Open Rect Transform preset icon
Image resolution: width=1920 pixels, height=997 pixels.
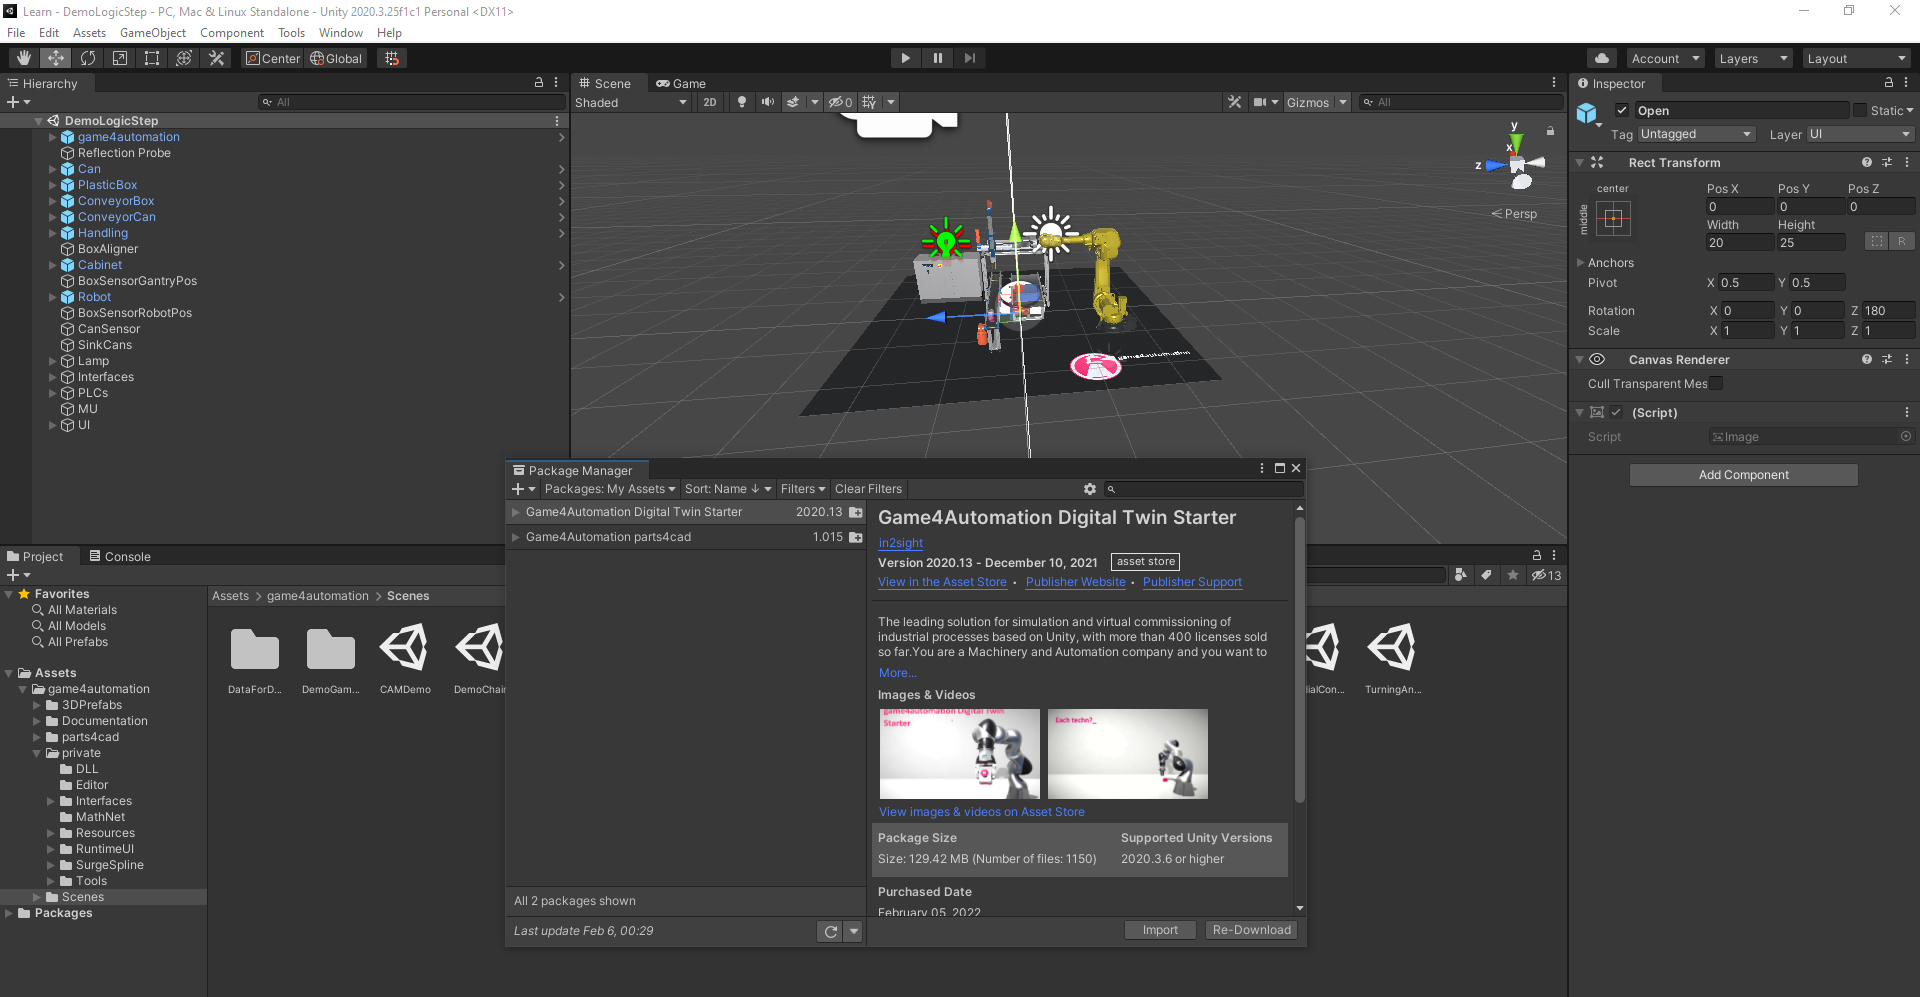1887,162
